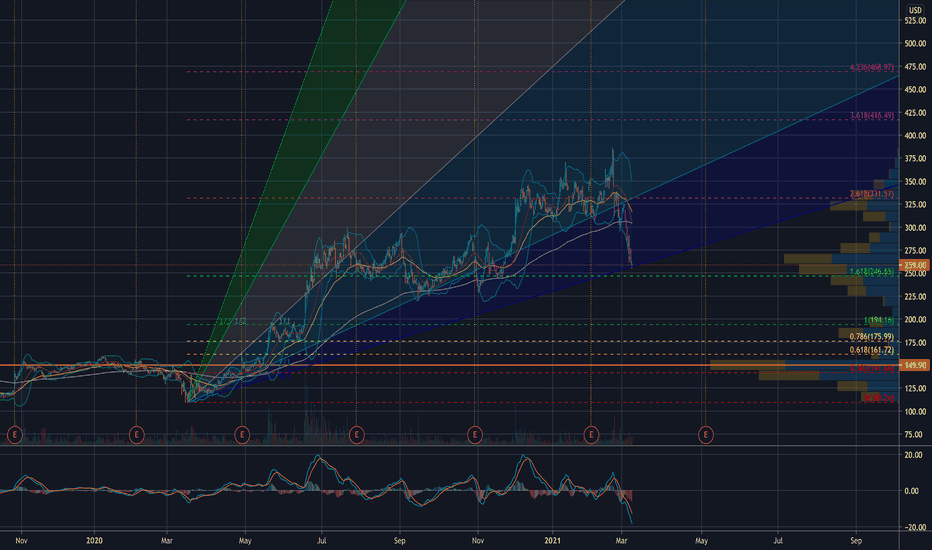Open the earnings marker between 2020 and Mar 2020

137,435
